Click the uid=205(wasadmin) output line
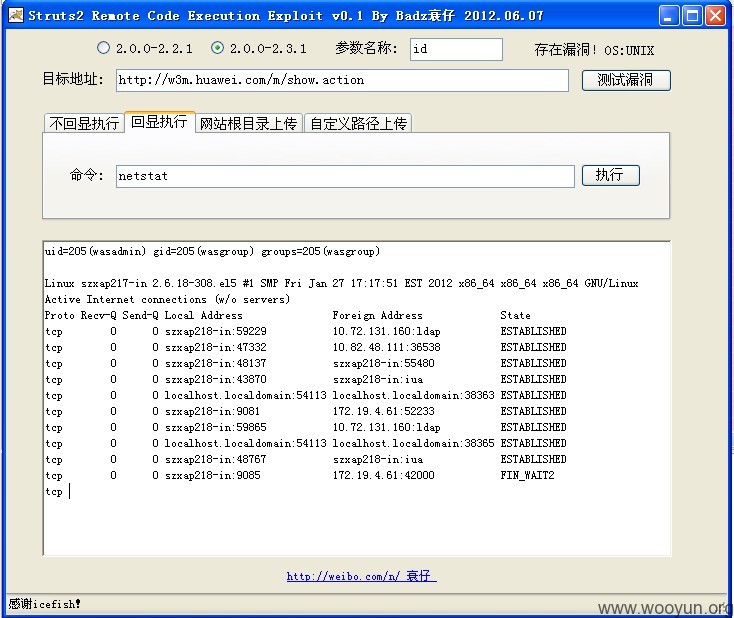 [x=212, y=251]
